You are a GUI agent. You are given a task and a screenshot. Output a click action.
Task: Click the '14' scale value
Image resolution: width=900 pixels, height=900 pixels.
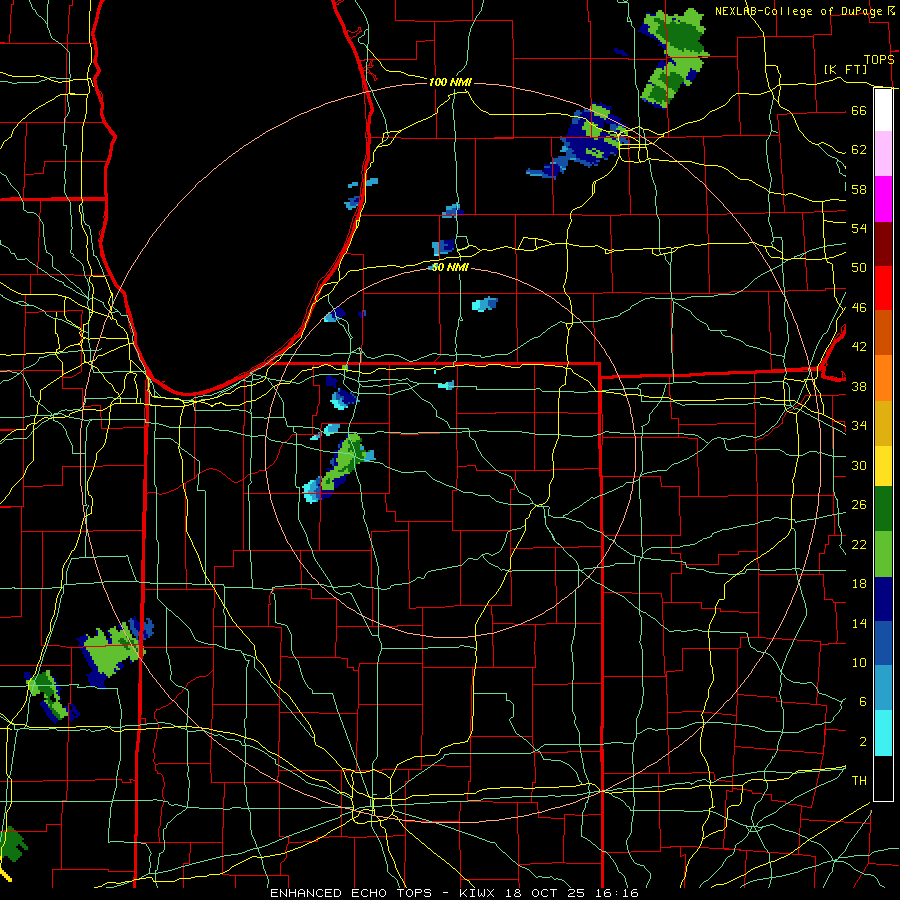coord(859,623)
